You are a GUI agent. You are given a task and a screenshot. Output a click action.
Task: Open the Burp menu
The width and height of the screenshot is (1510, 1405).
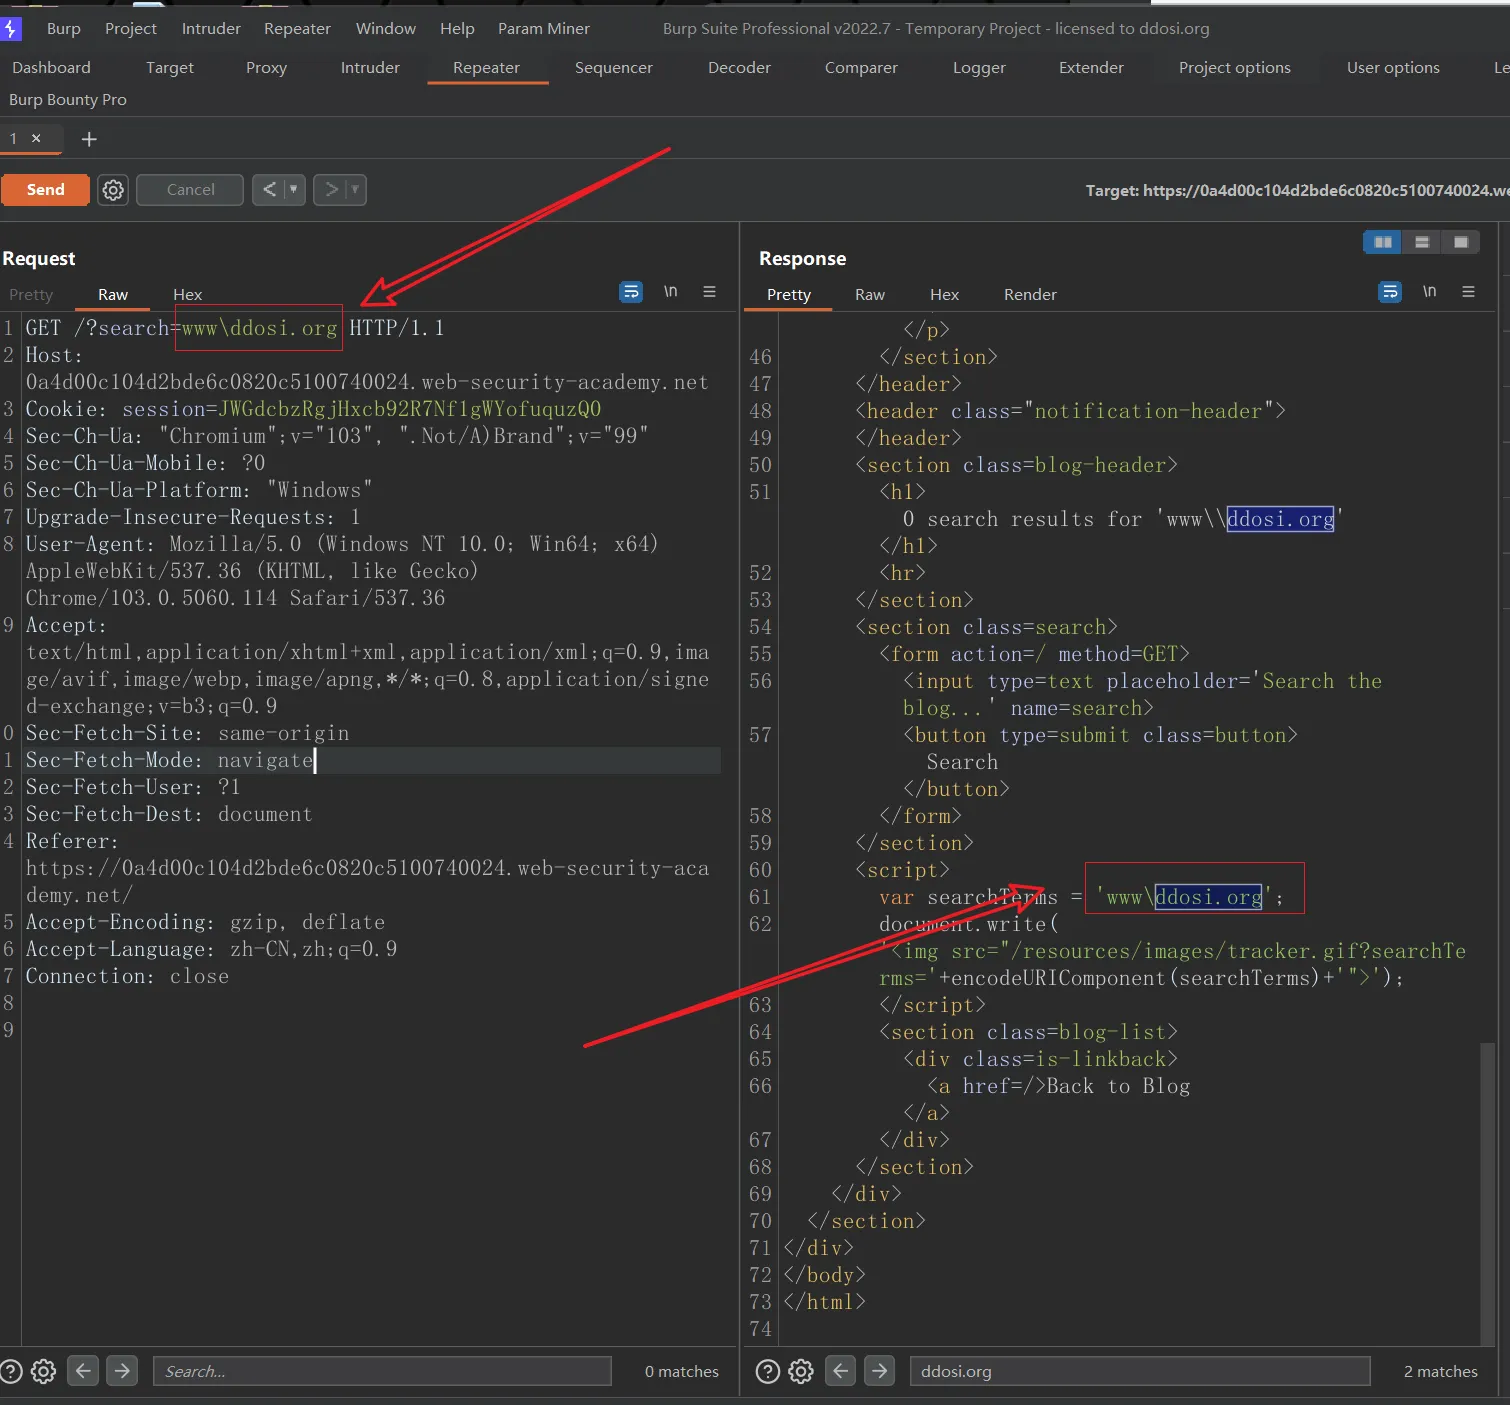[63, 28]
